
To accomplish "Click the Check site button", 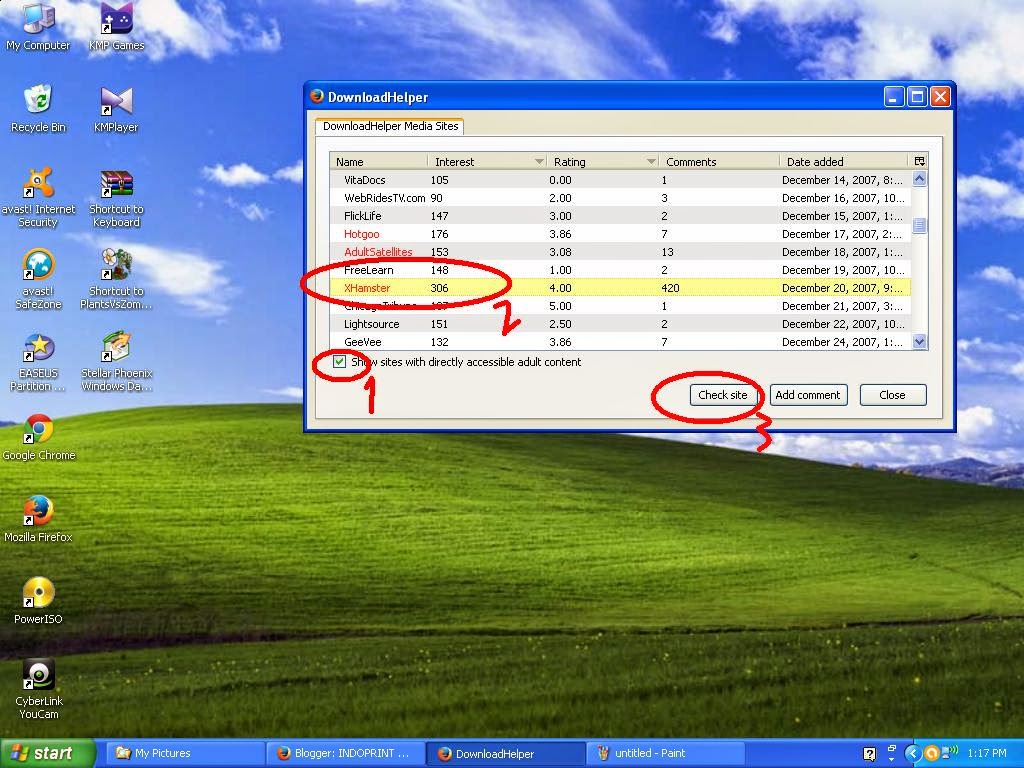I will click(x=723, y=394).
